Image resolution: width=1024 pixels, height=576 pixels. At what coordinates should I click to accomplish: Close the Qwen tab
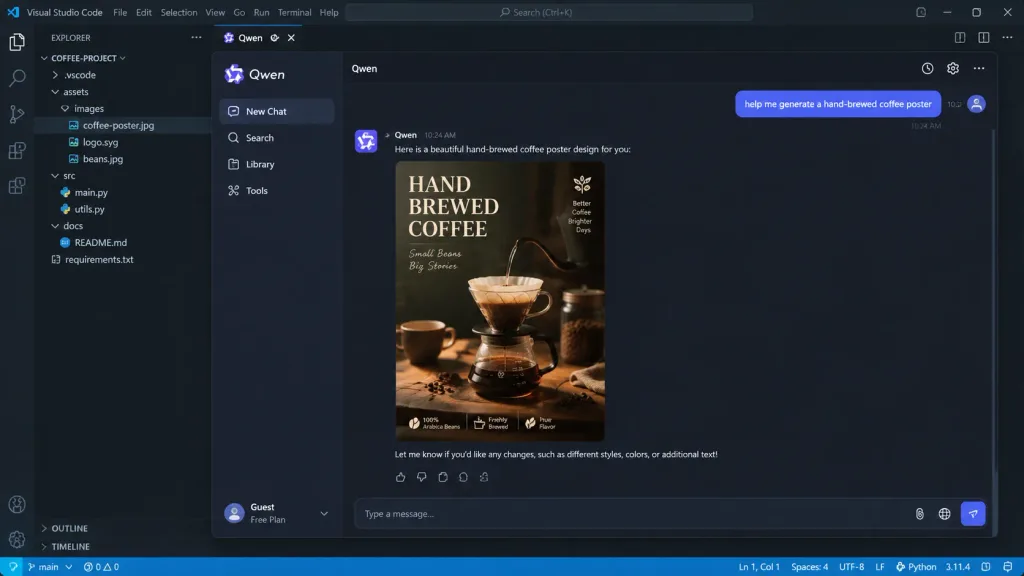click(x=291, y=38)
